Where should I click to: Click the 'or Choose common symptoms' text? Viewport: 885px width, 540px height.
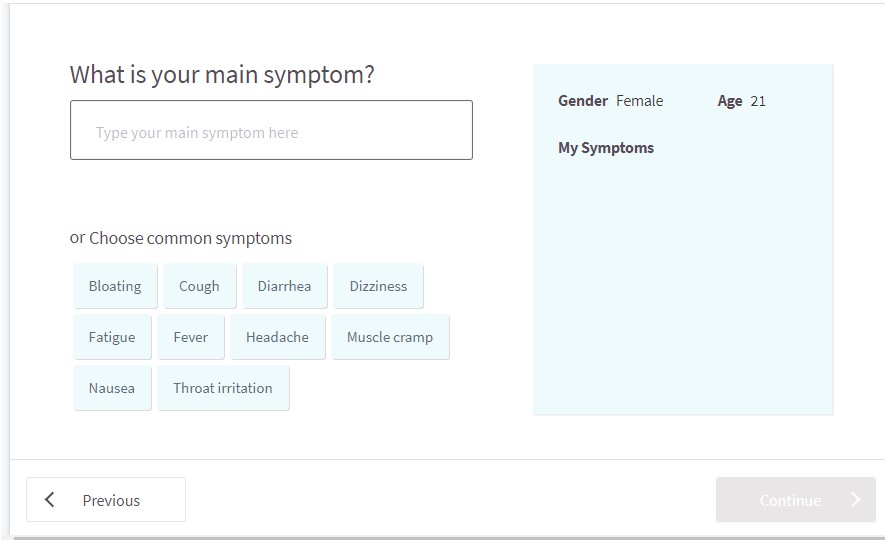click(x=181, y=238)
